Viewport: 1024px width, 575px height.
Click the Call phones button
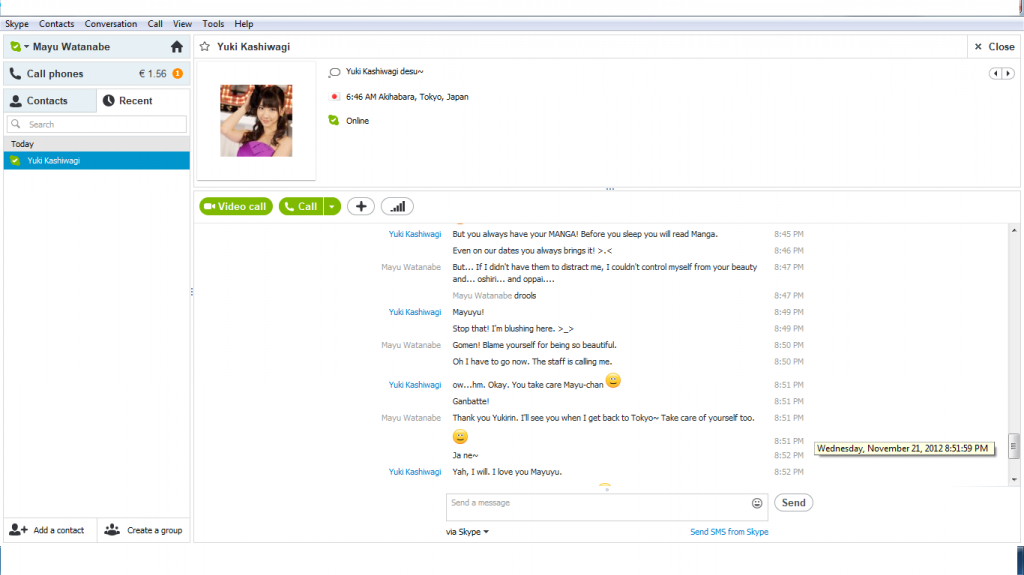click(x=97, y=74)
